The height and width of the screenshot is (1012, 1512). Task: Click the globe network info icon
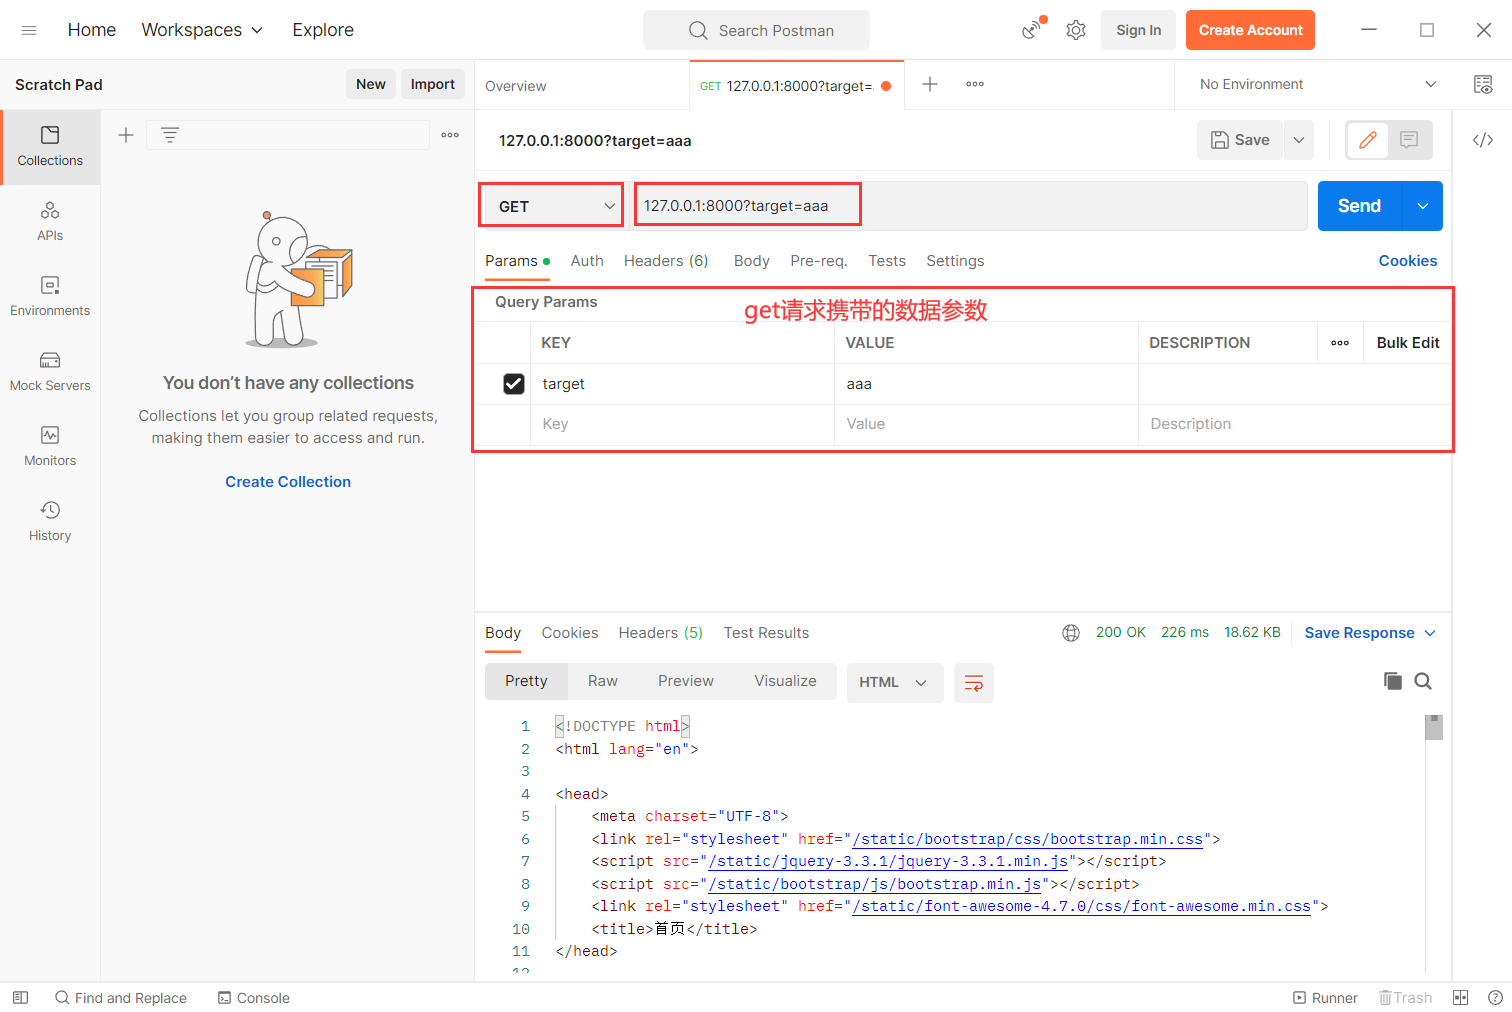click(x=1071, y=633)
